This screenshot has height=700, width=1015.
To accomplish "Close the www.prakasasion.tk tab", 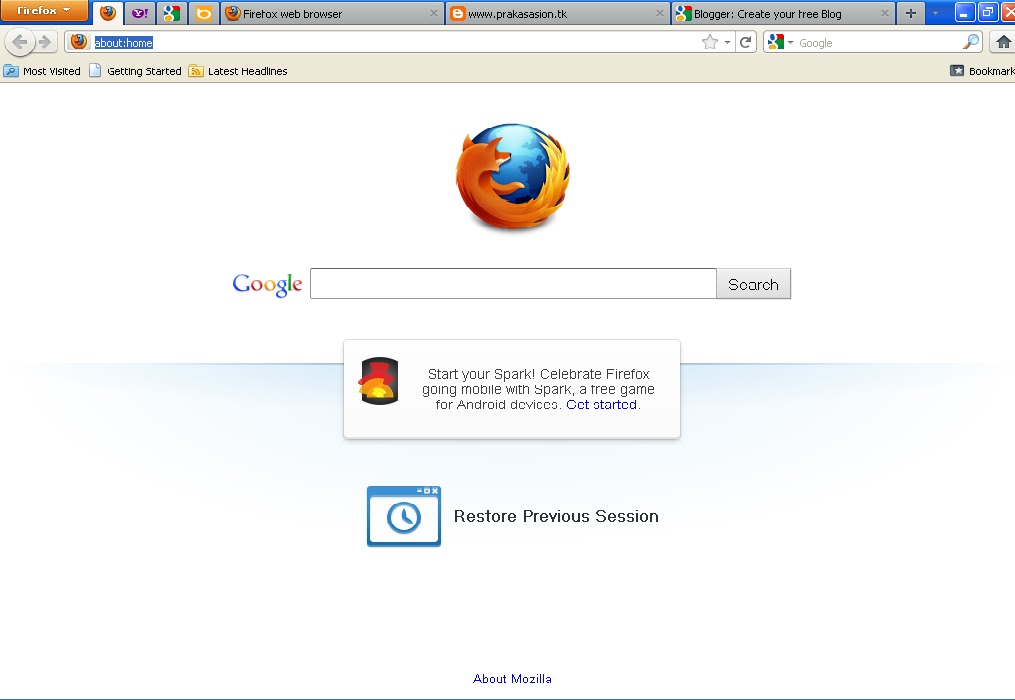I will (660, 13).
